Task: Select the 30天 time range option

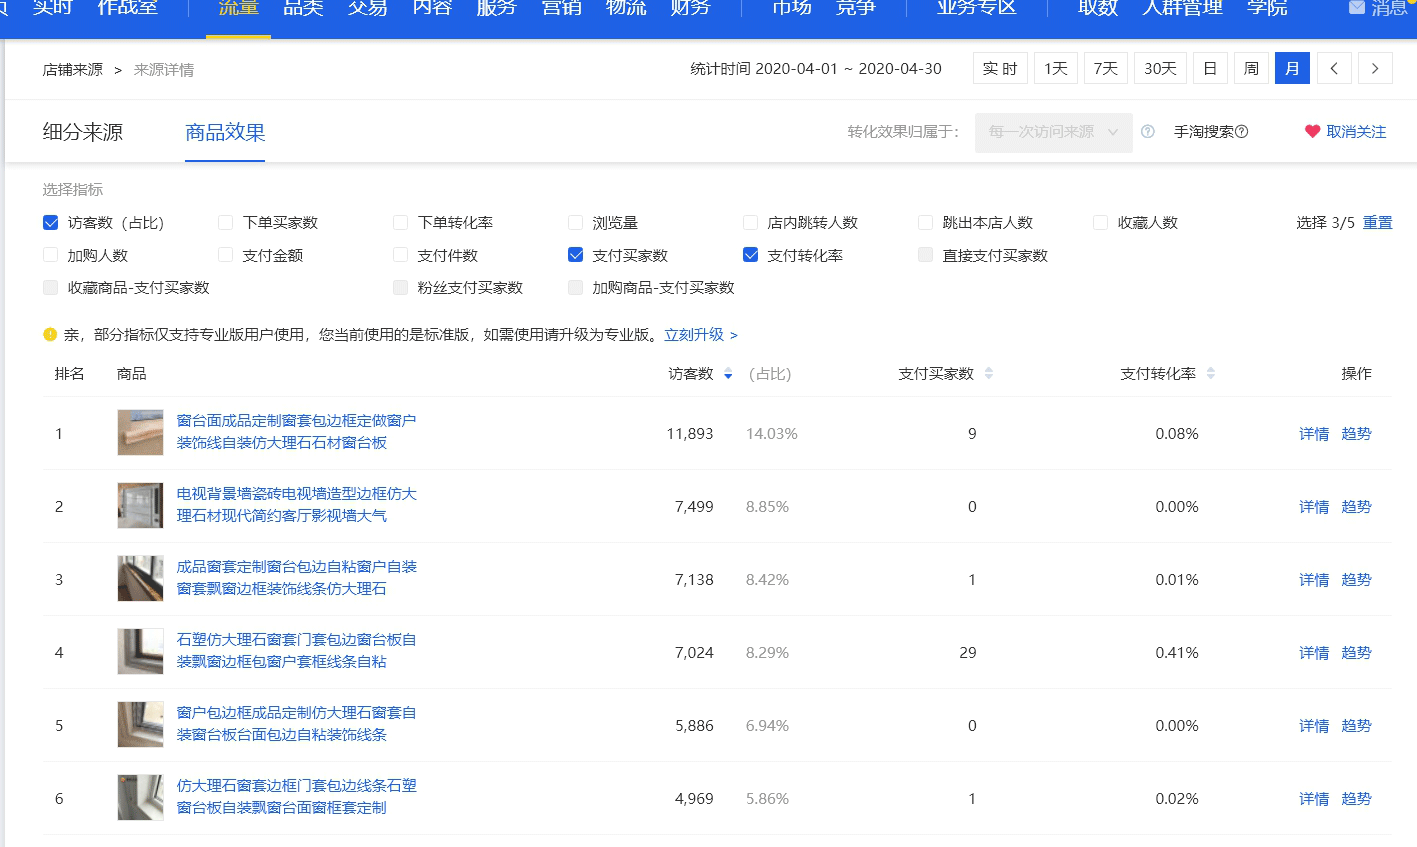Action: (1160, 68)
